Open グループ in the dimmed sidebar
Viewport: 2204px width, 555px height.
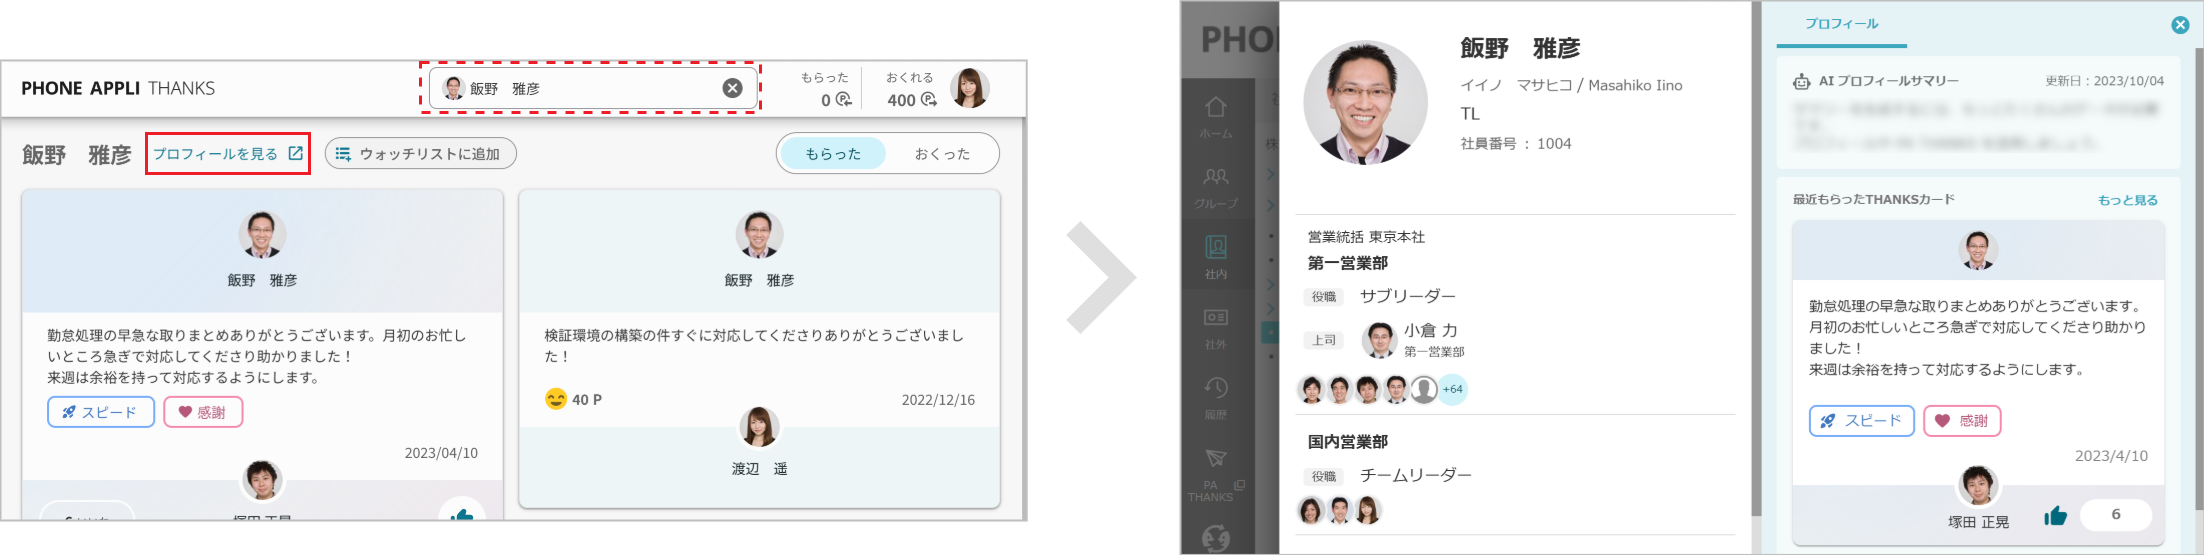[1216, 187]
